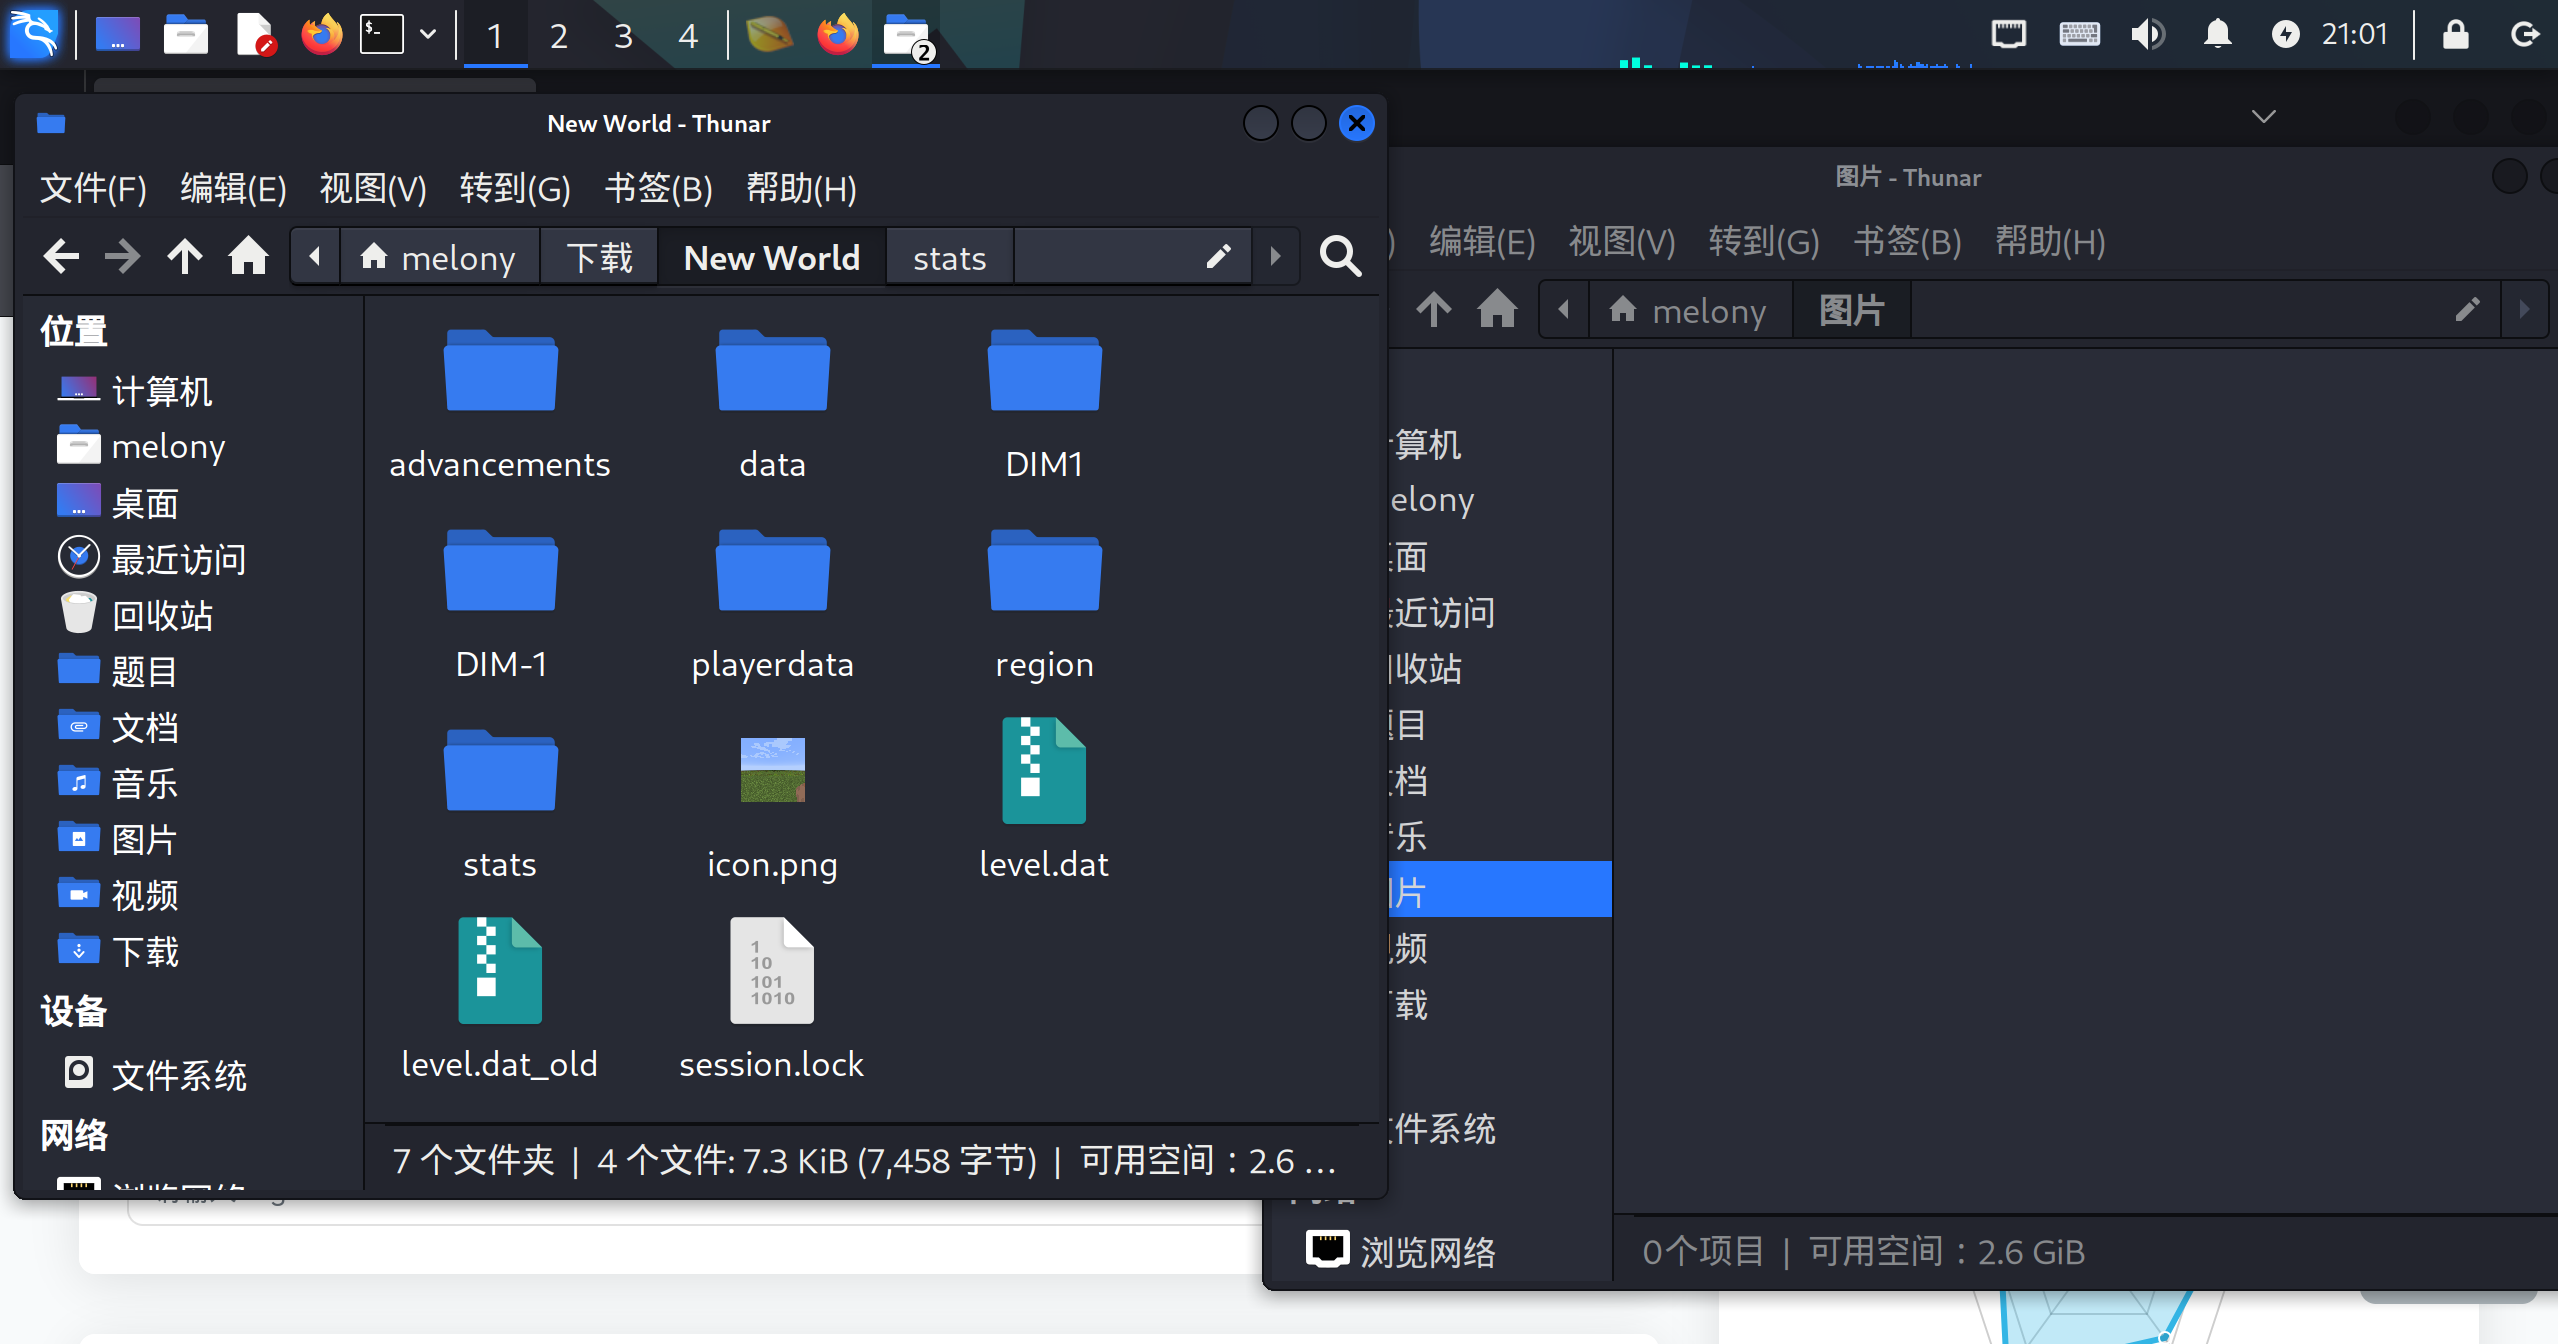2558x1344 pixels.
Task: Go back with the left arrow button
Action: coord(61,257)
